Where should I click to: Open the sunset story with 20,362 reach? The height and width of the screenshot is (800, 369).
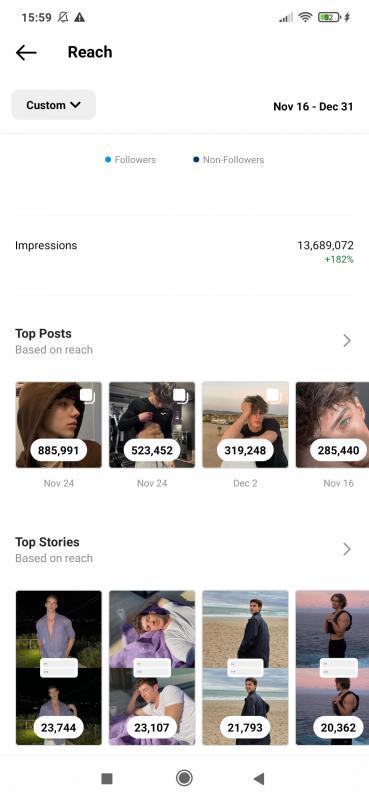[332, 667]
